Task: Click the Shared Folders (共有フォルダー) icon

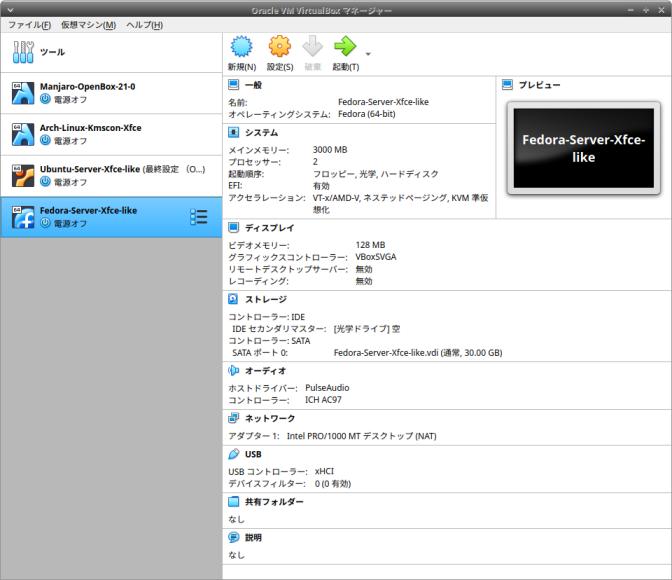Action: [x=234, y=502]
